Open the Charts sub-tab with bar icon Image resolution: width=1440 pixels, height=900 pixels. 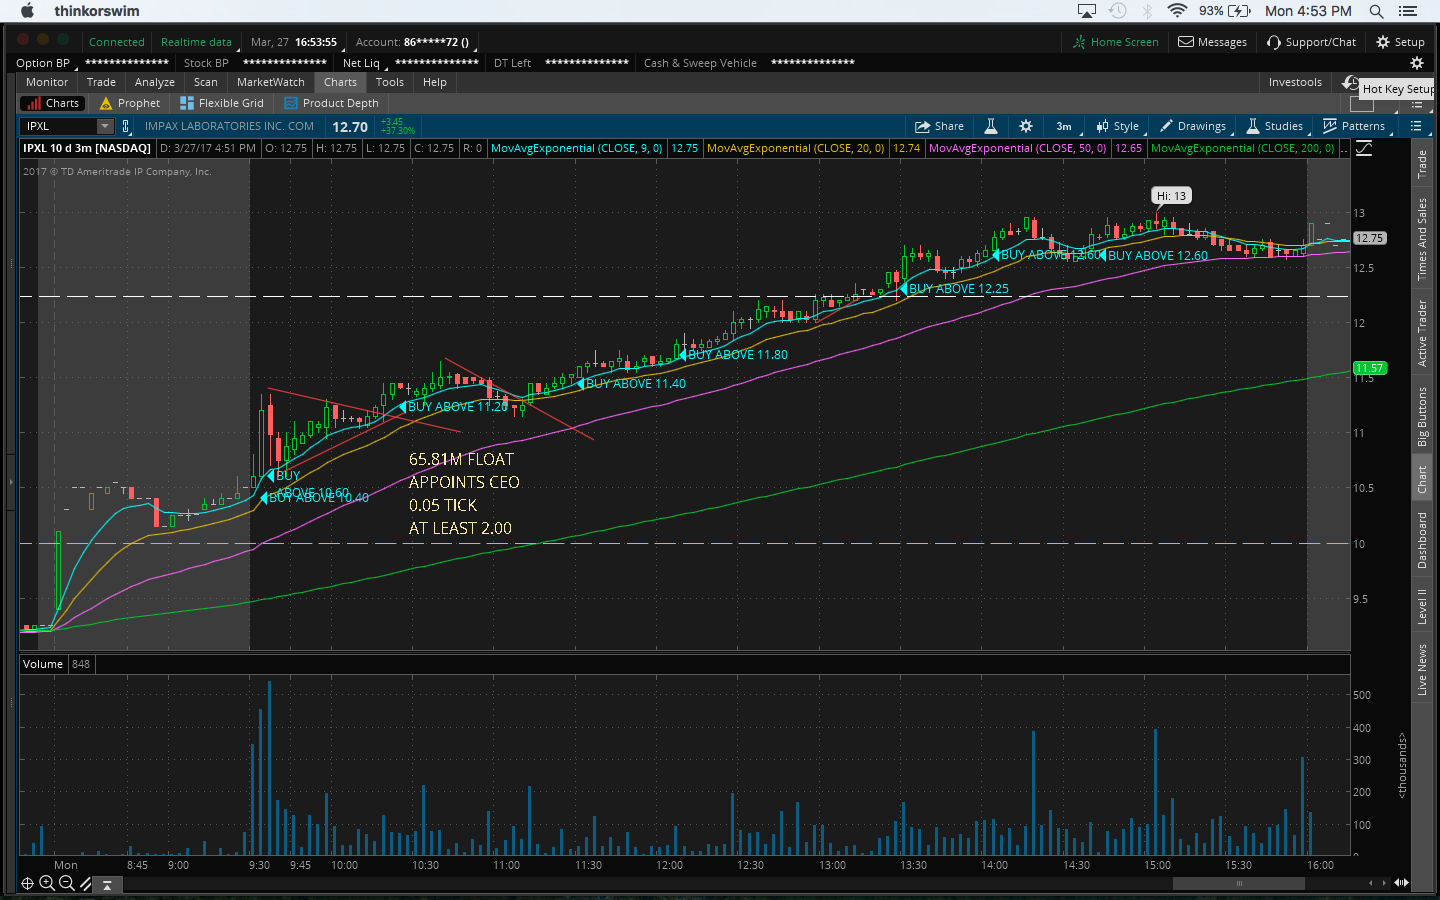click(x=53, y=103)
